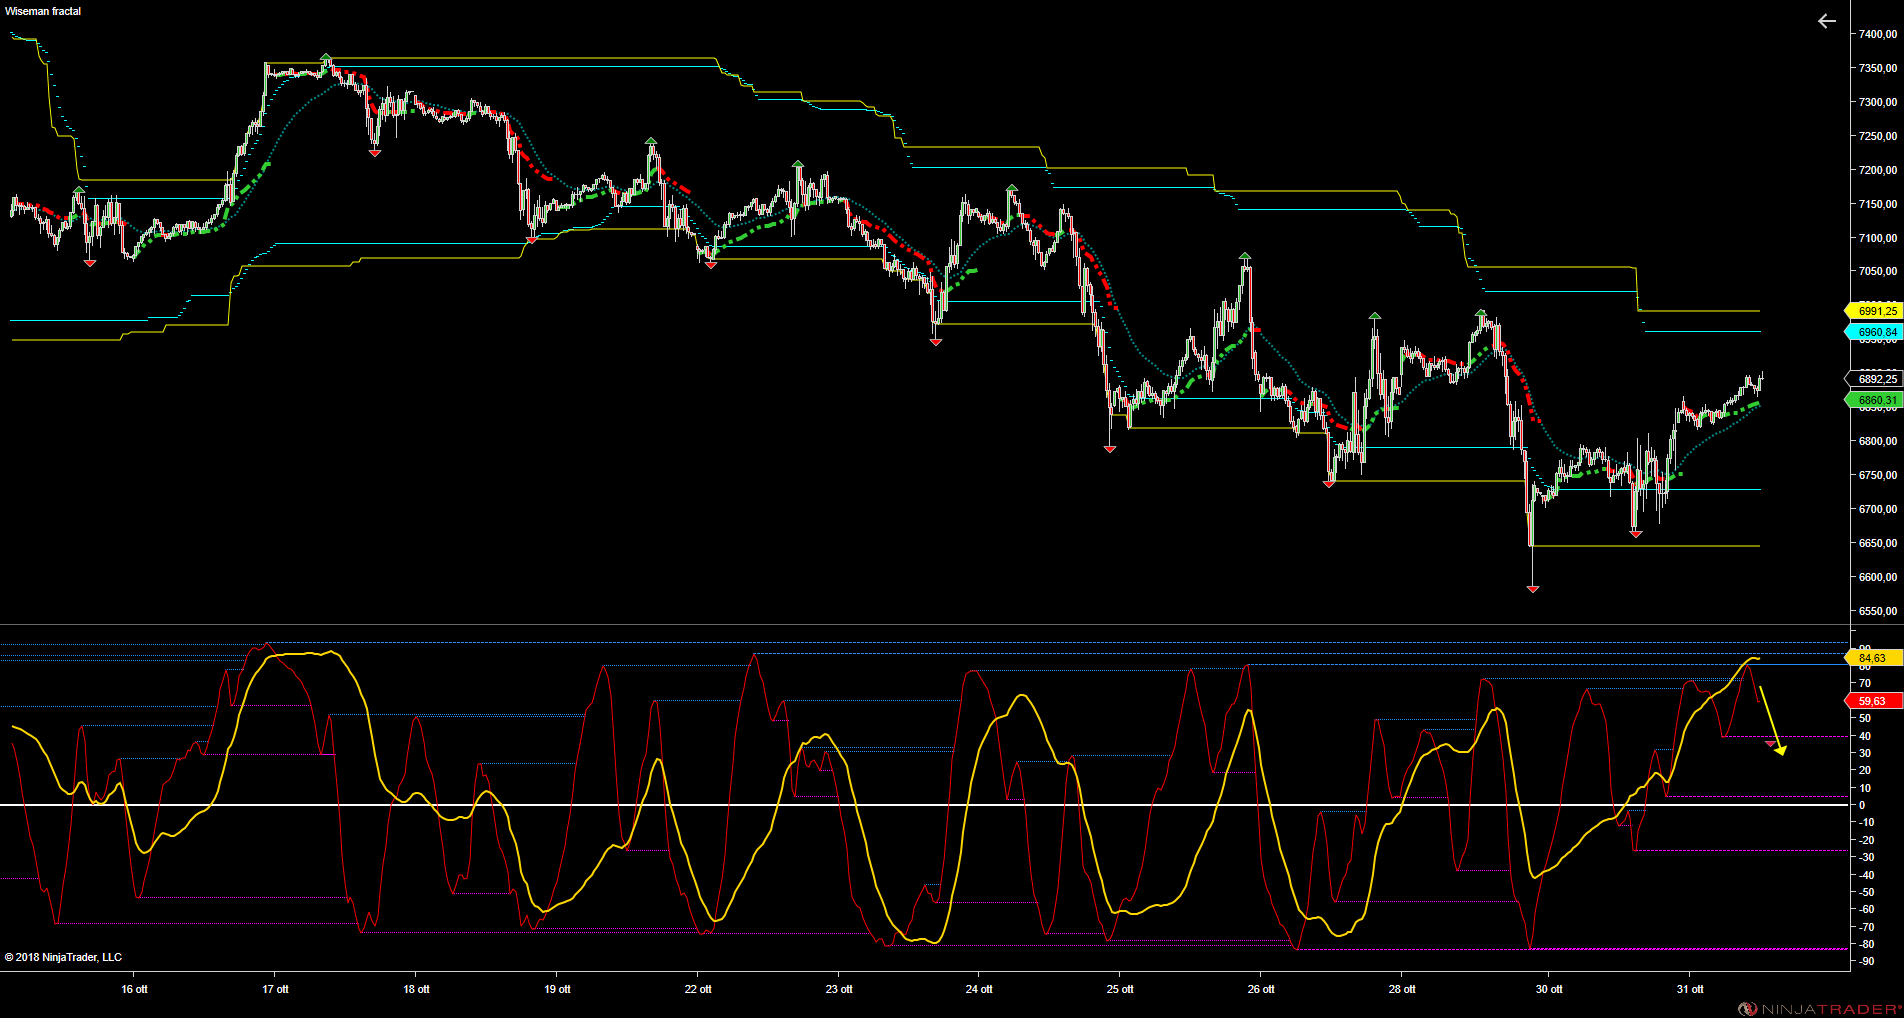Click the "© 2018 NinjaTrader, LLC" copyright text
The width and height of the screenshot is (1904, 1018).
pyautogui.click(x=63, y=957)
